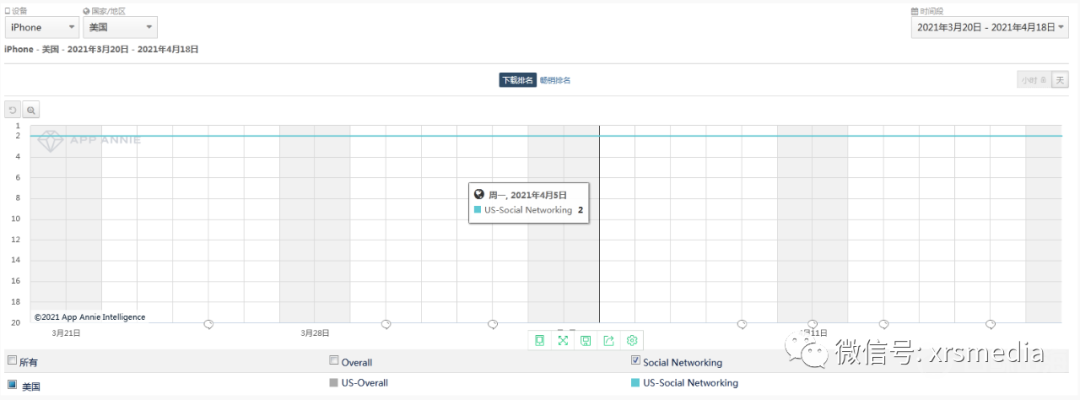Click the save image icon in chart toolbar

pyautogui.click(x=586, y=341)
